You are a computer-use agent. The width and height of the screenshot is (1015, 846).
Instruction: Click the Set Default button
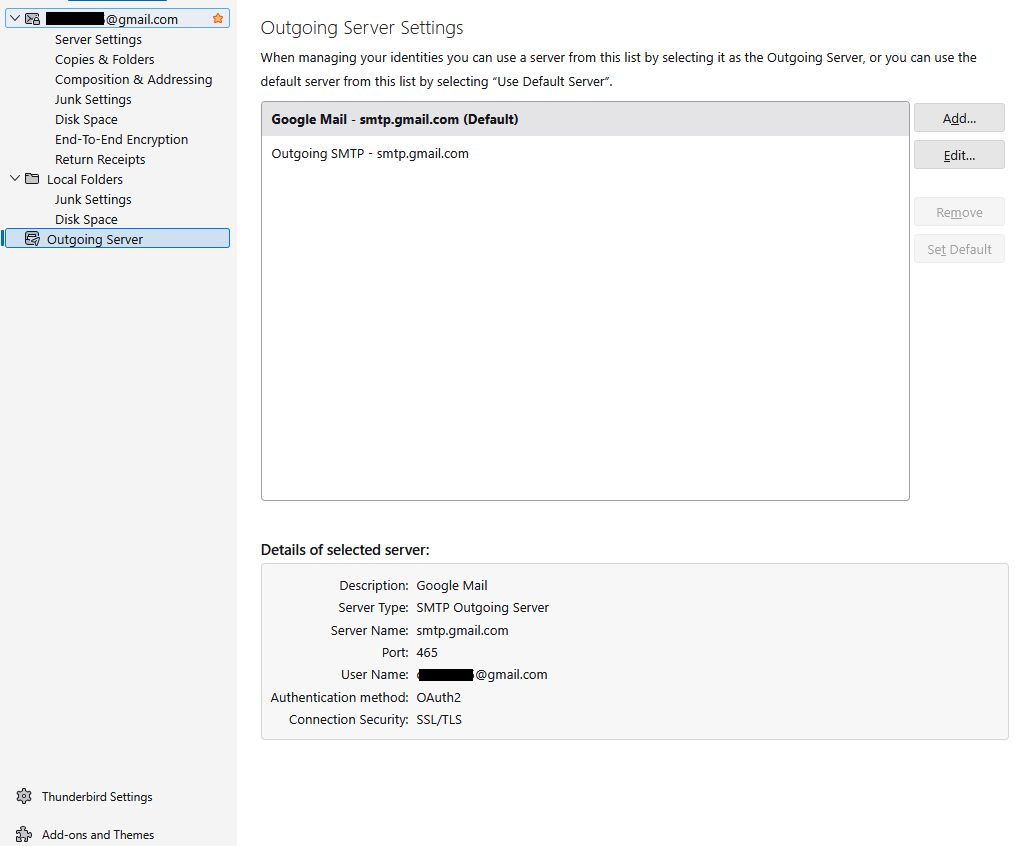tap(959, 249)
